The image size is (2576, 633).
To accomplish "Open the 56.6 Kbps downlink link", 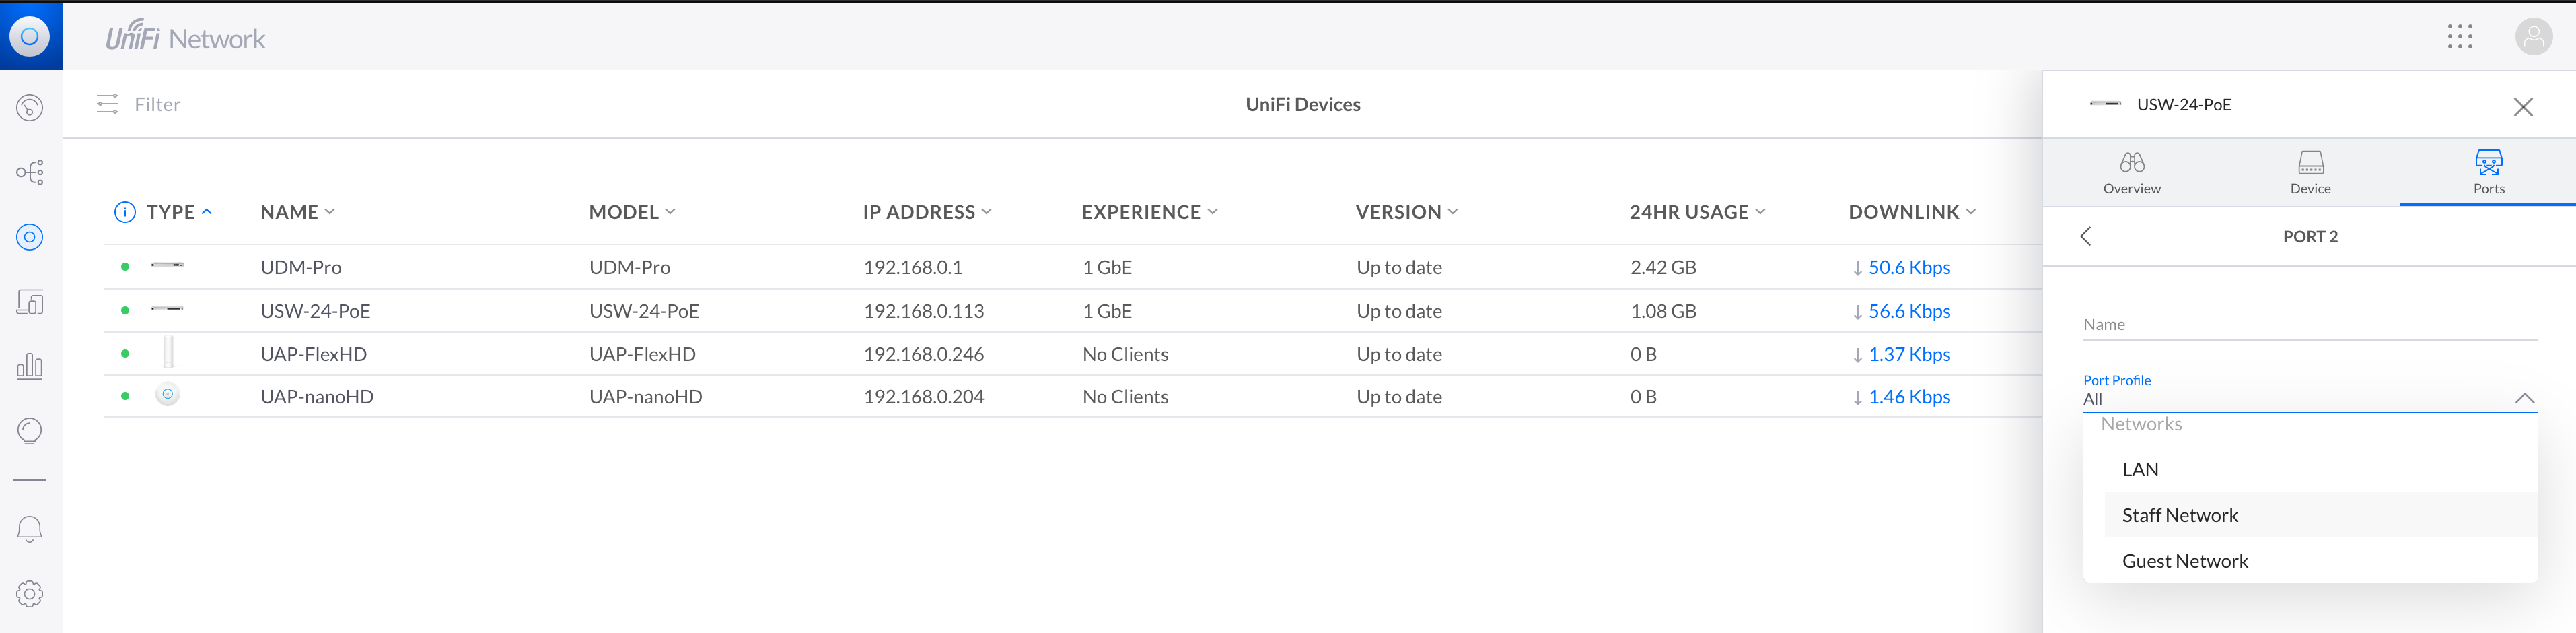I will [x=1909, y=311].
